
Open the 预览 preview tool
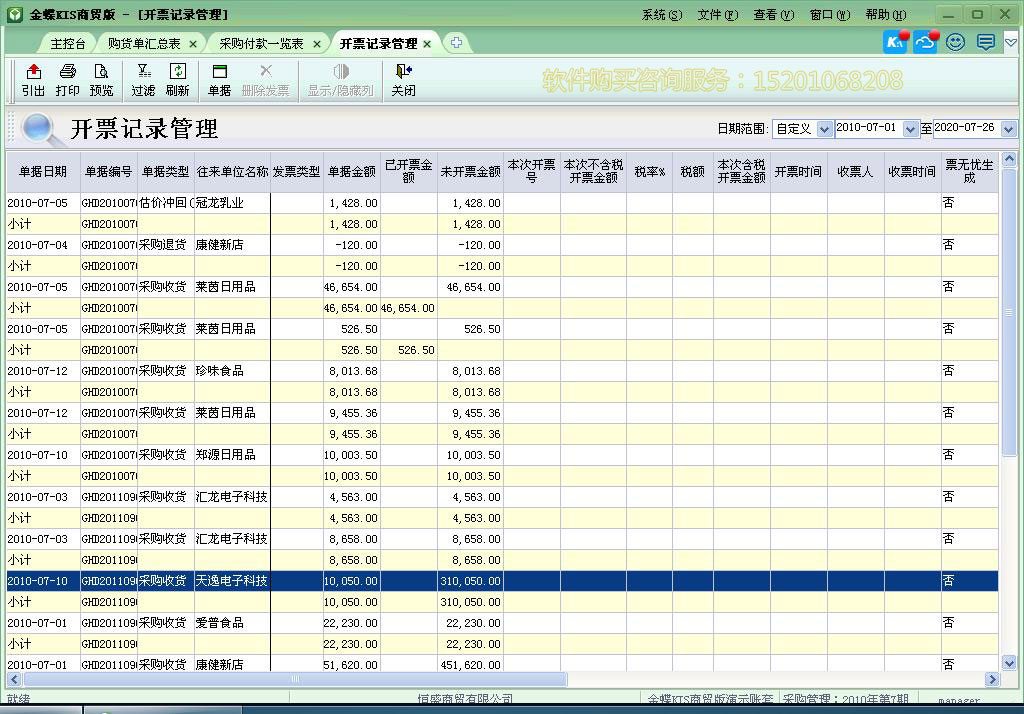point(103,80)
